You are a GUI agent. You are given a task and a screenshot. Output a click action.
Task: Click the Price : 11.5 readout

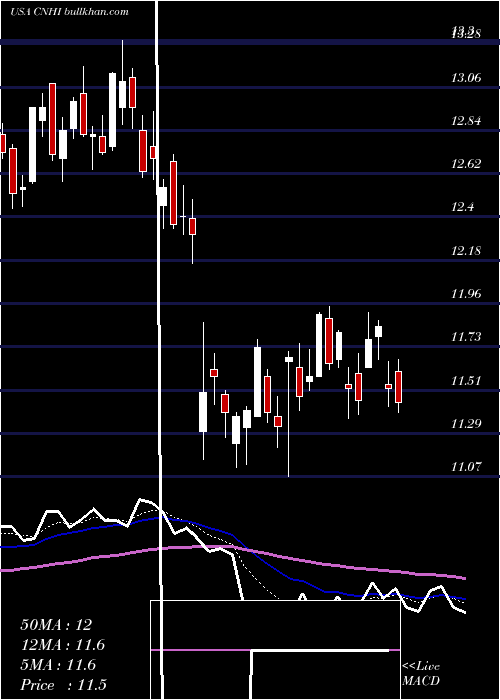click(63, 685)
